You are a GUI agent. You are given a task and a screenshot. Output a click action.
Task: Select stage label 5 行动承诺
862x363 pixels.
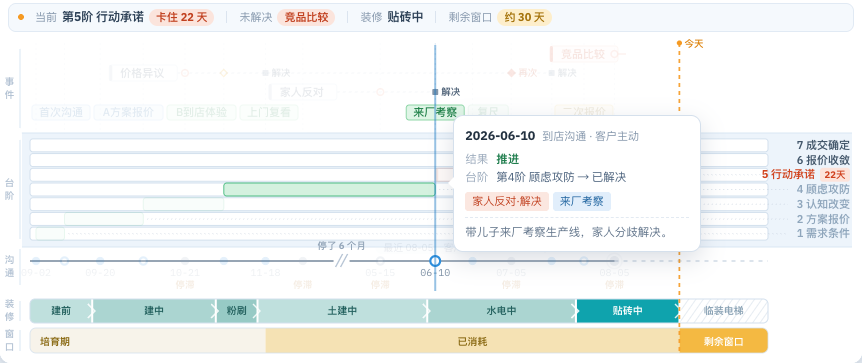(788, 174)
